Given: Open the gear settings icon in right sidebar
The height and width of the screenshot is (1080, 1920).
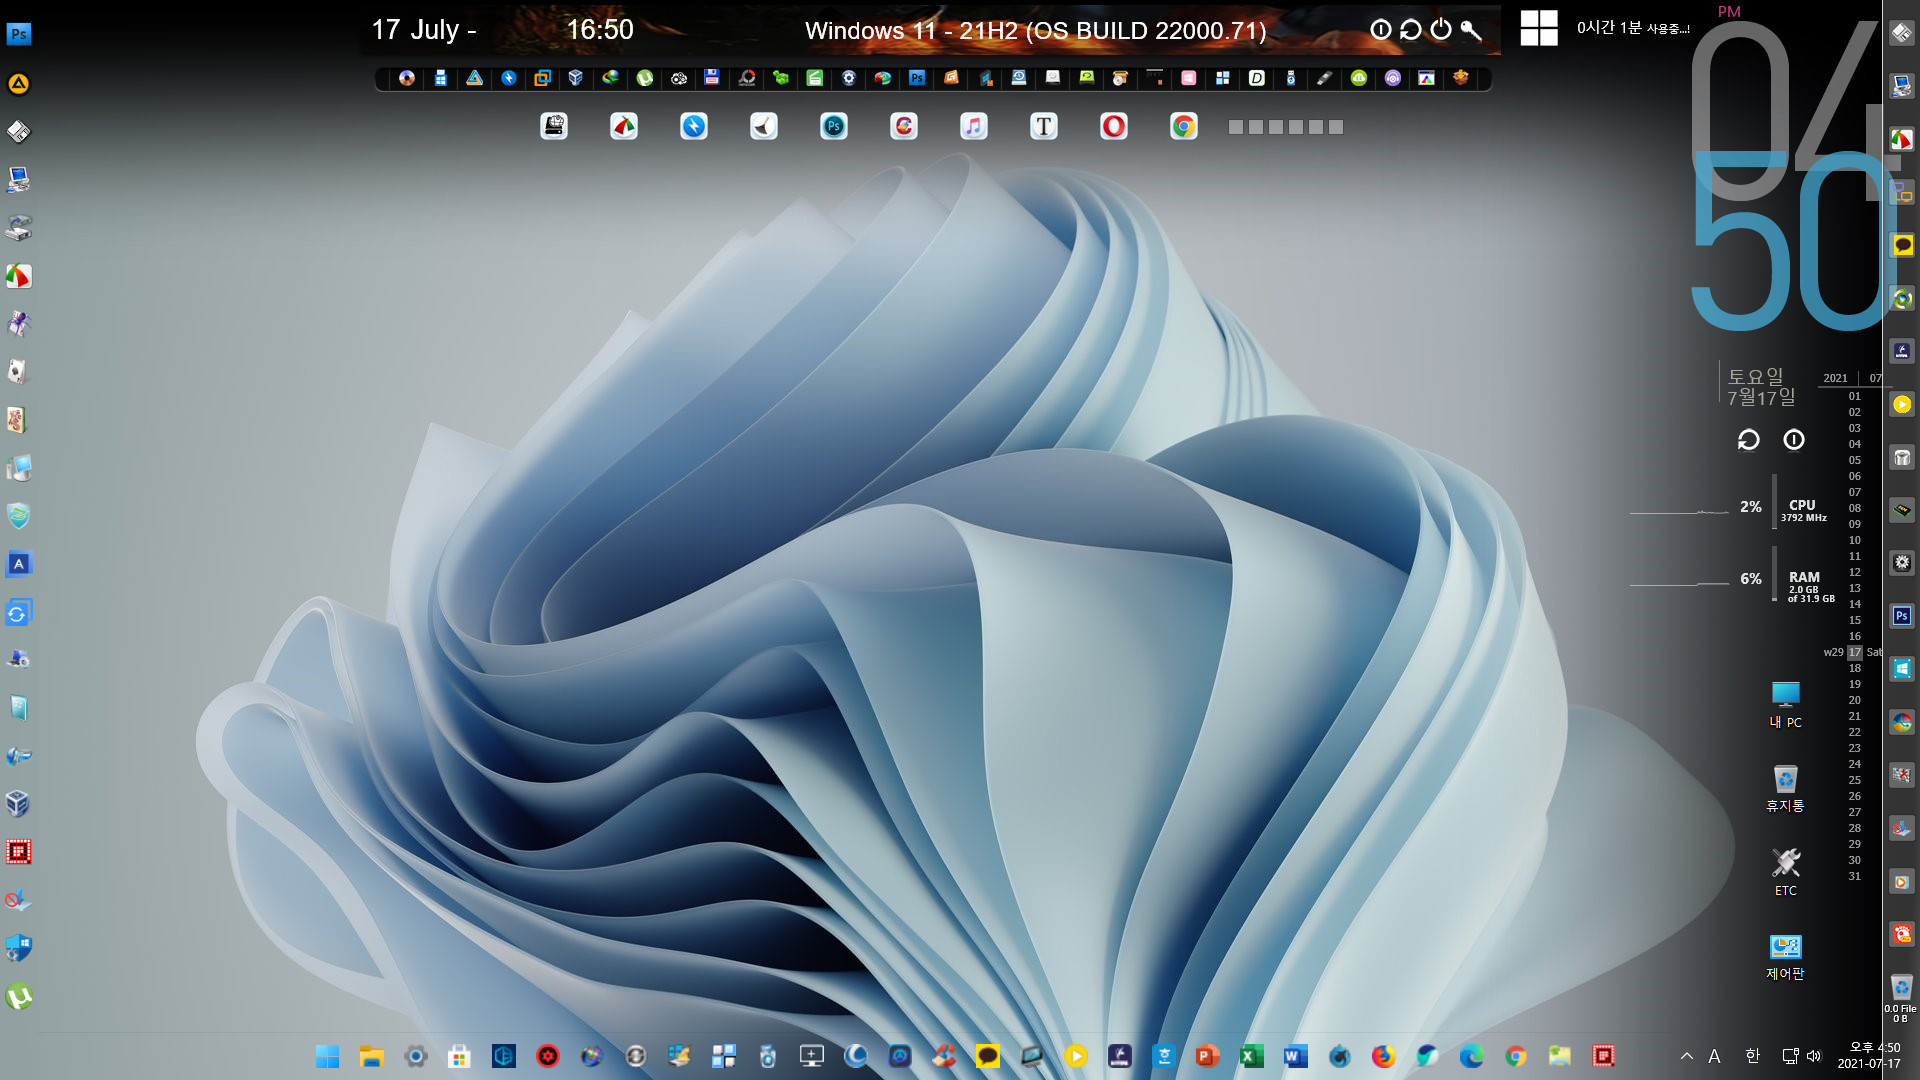Looking at the screenshot, I should click(x=1902, y=563).
